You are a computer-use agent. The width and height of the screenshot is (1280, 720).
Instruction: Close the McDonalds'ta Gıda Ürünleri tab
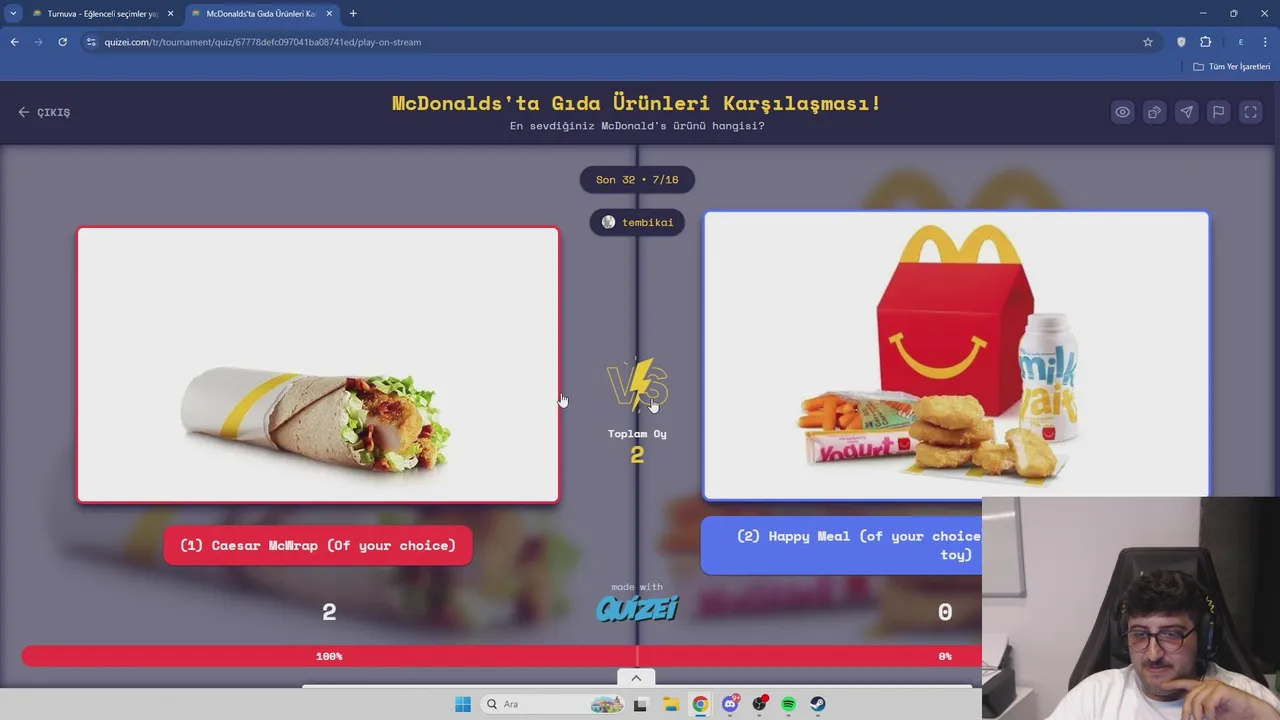coord(329,14)
